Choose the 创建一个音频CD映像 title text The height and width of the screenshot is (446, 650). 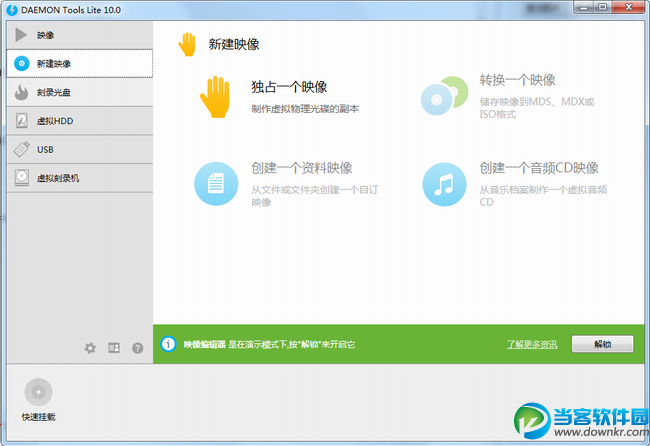(x=539, y=168)
